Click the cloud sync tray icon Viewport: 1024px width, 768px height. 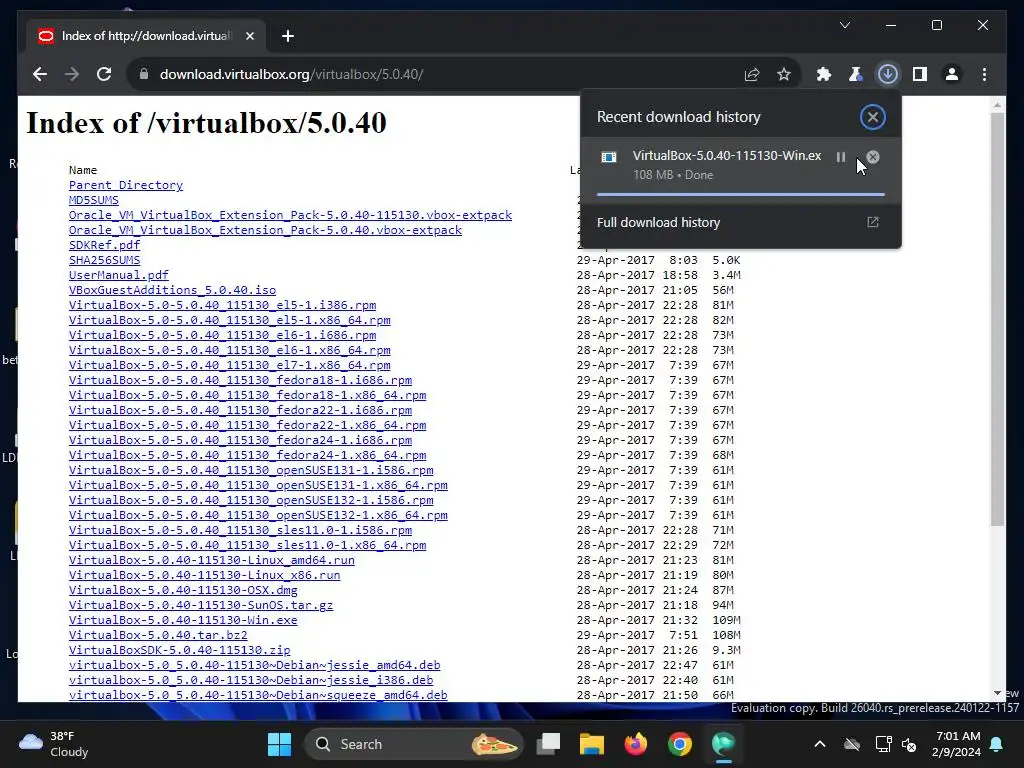pyautogui.click(x=852, y=744)
